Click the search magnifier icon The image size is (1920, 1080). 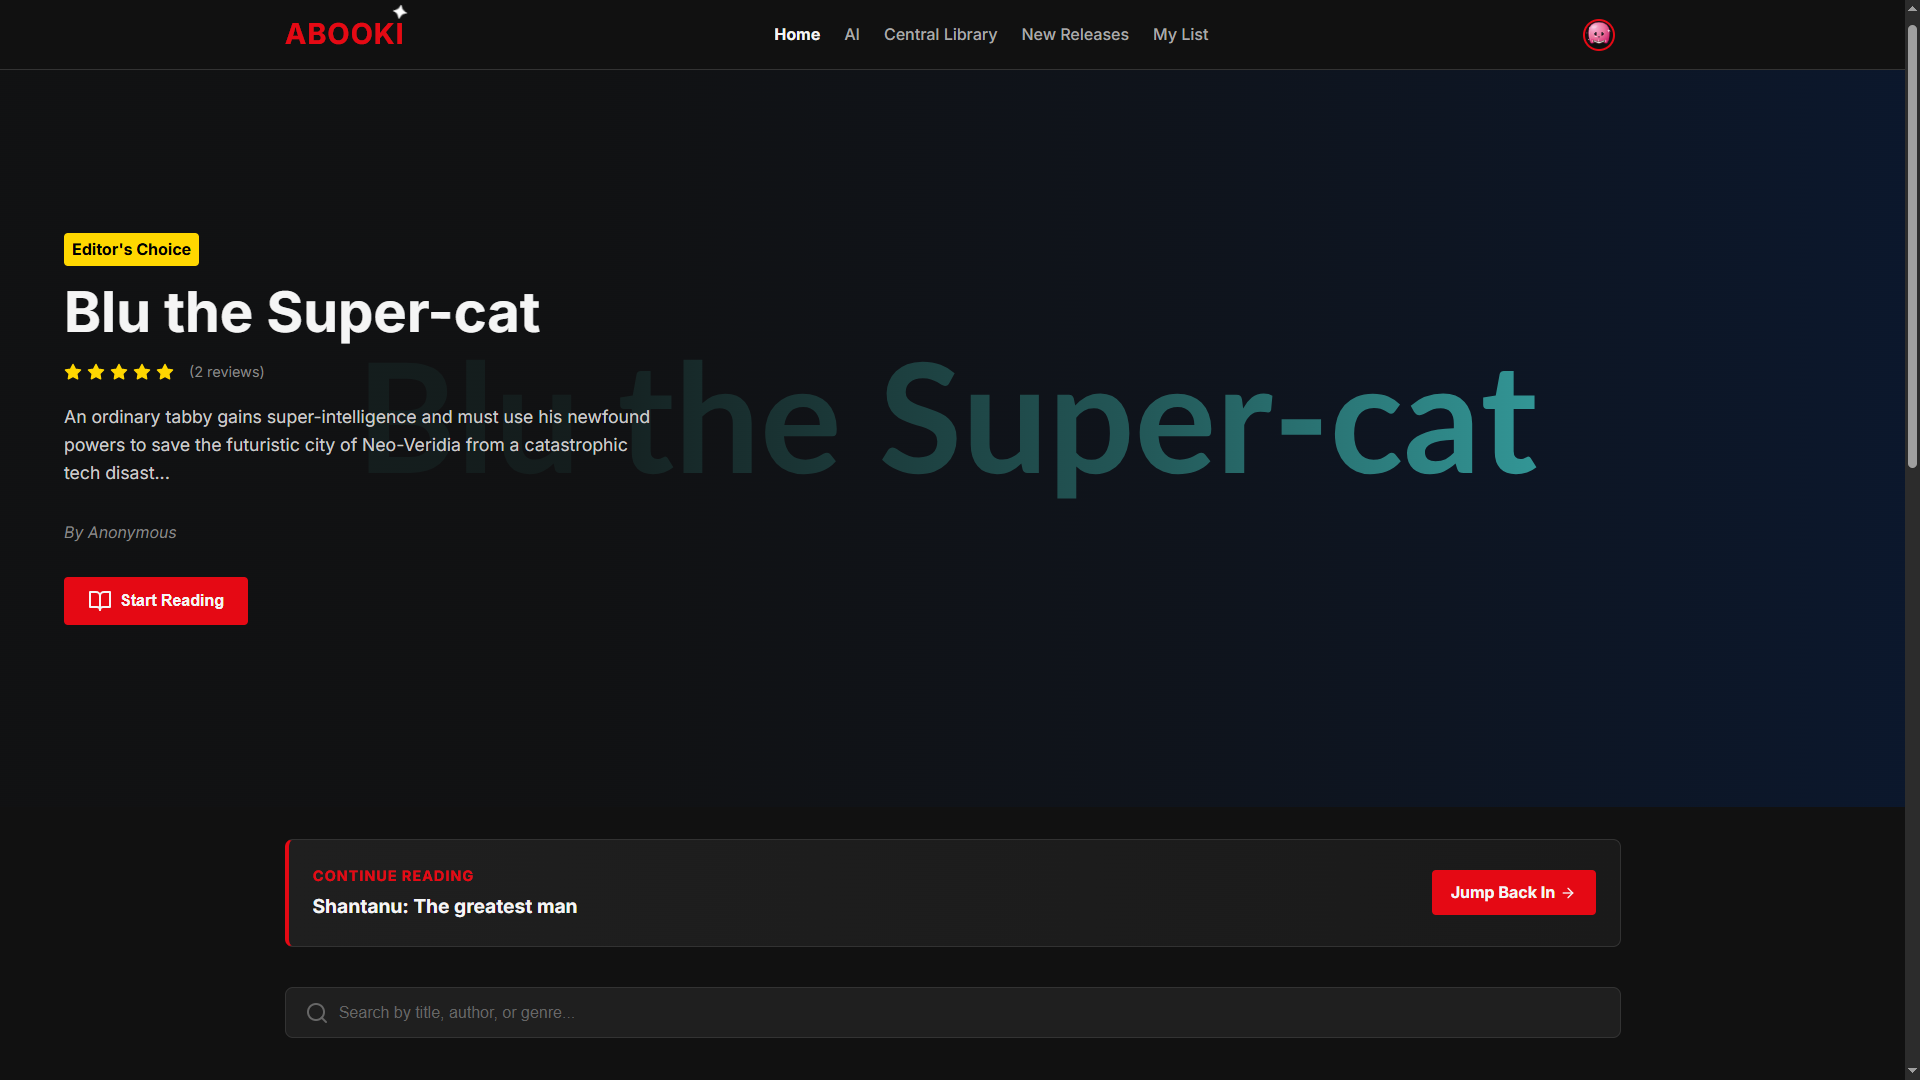coord(317,1013)
